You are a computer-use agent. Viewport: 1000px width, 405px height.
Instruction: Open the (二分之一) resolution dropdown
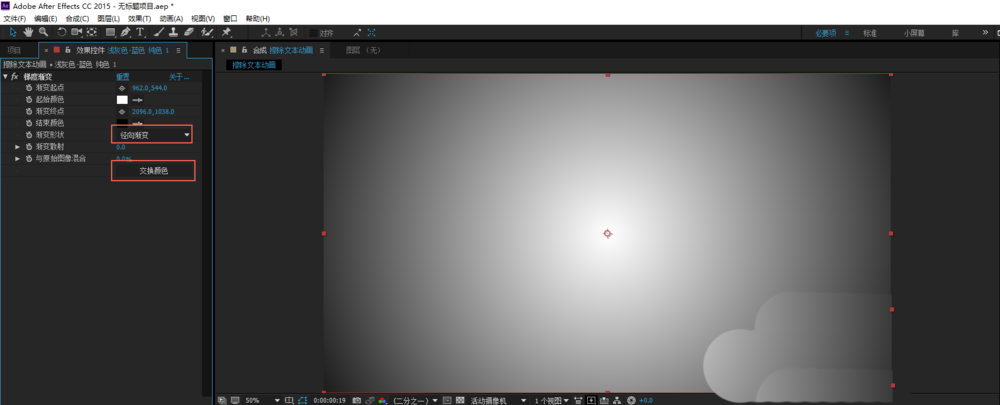coord(415,400)
